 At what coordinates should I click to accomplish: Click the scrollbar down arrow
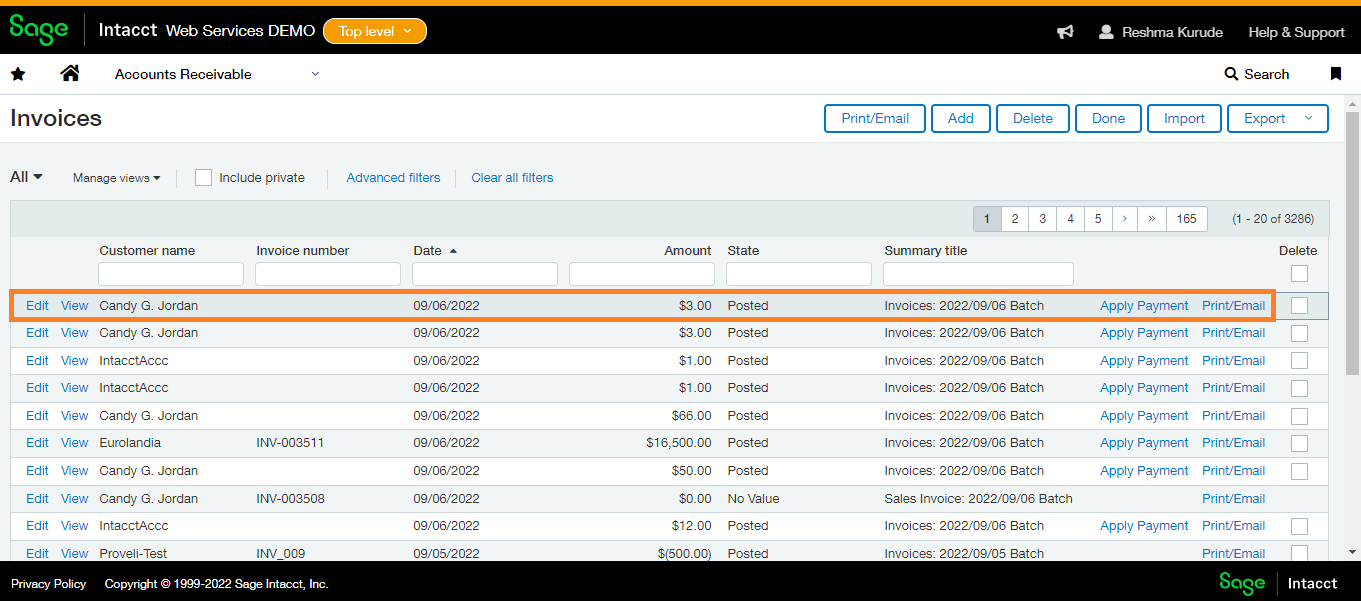tap(1353, 552)
